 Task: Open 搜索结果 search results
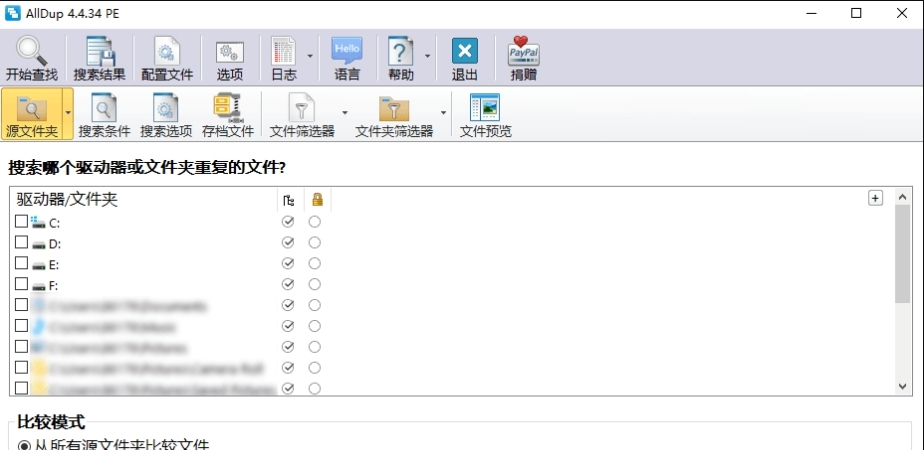pyautogui.click(x=100, y=59)
